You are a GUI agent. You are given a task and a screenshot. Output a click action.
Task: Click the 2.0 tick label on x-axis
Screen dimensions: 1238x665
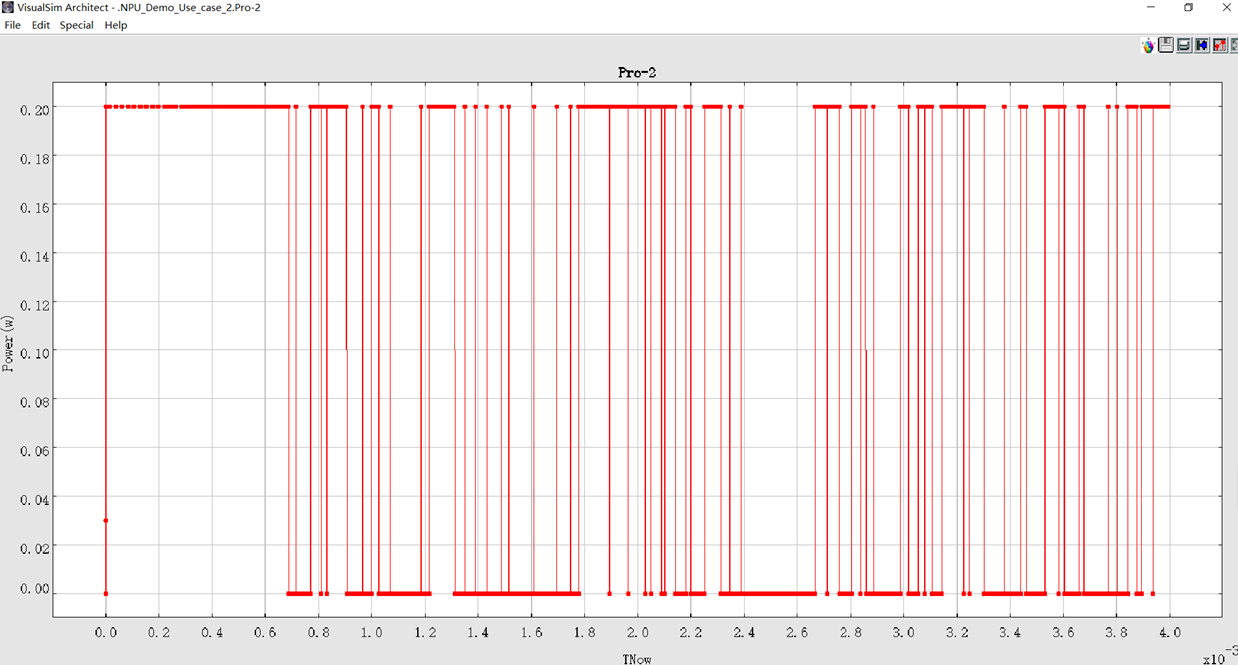[x=638, y=633]
